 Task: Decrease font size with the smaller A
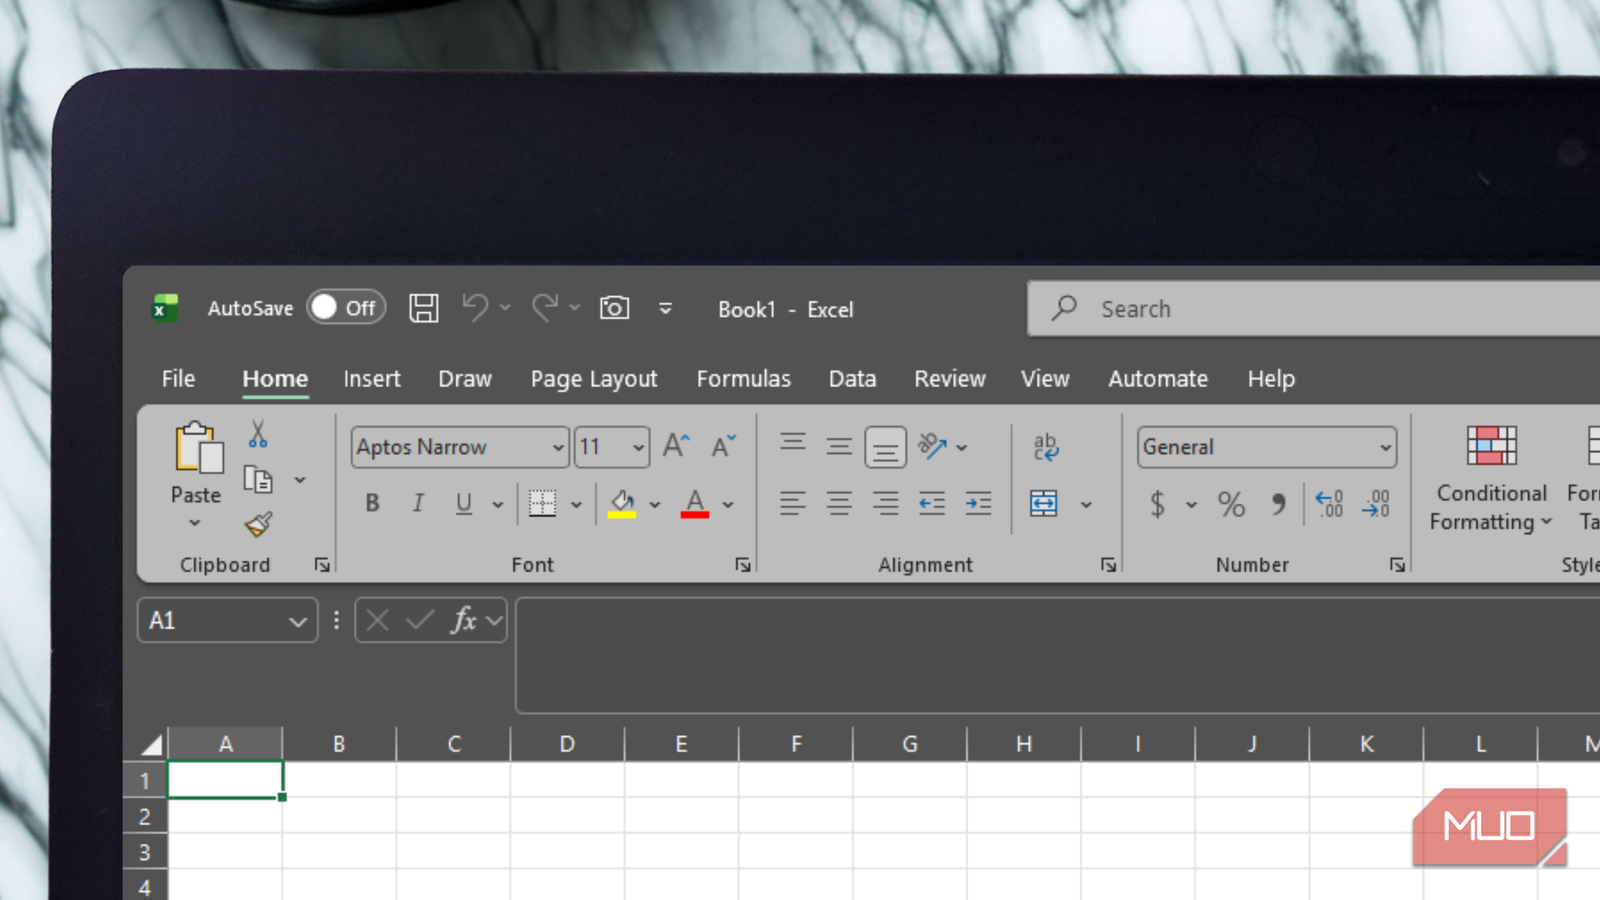723,446
